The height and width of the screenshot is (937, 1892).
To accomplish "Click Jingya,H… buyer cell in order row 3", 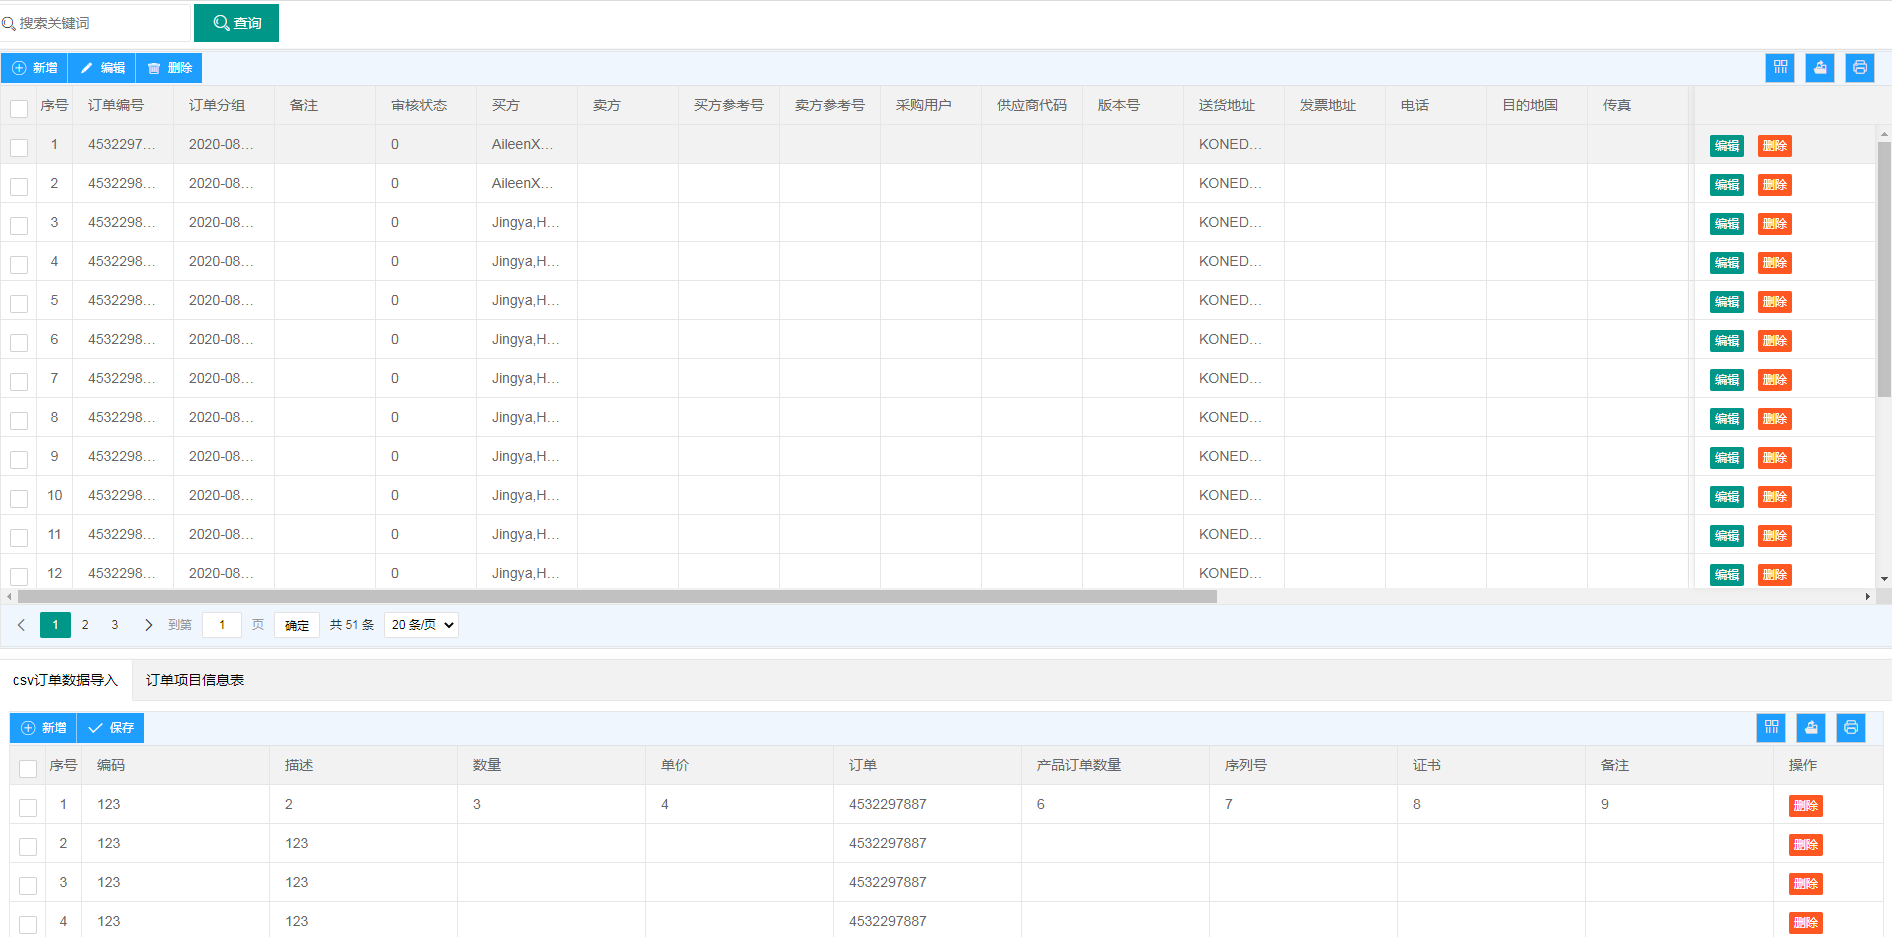I will (x=526, y=222).
